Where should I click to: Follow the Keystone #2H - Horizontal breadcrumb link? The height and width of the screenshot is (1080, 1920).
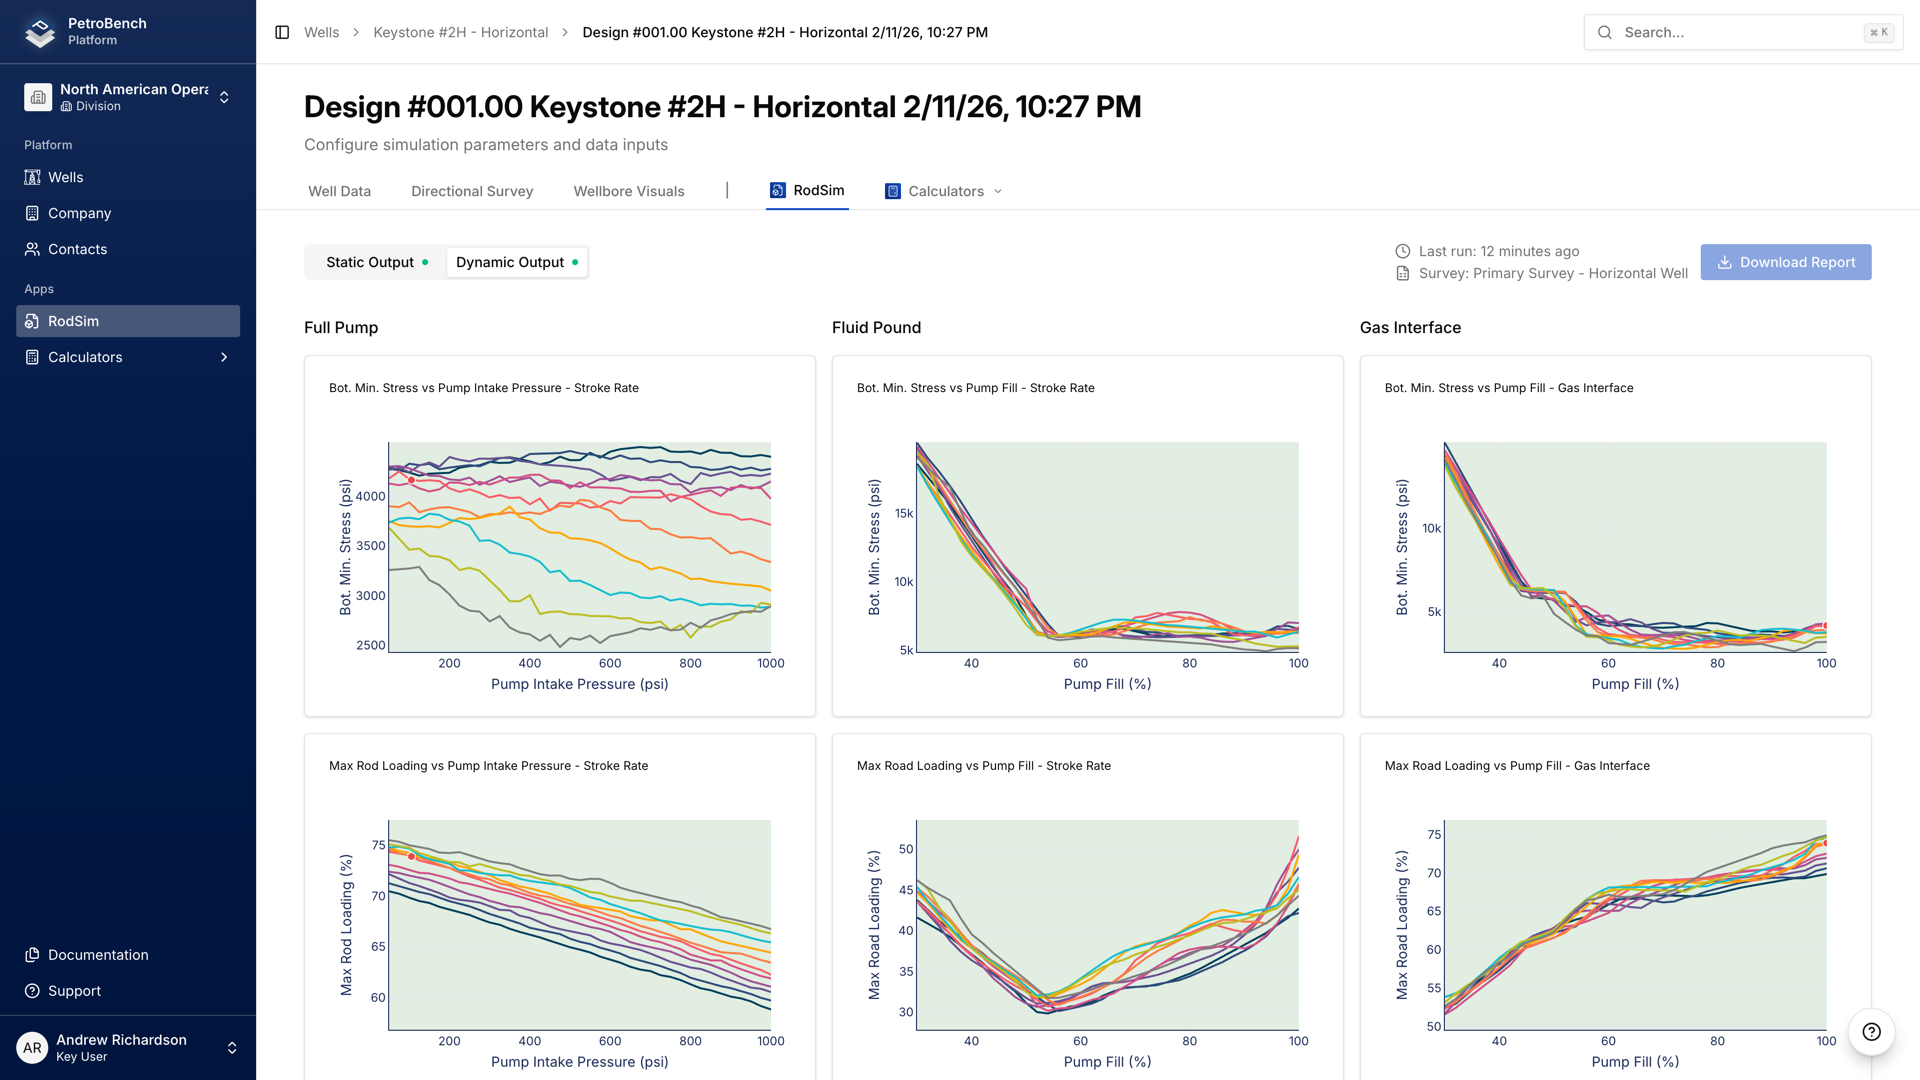click(x=461, y=32)
